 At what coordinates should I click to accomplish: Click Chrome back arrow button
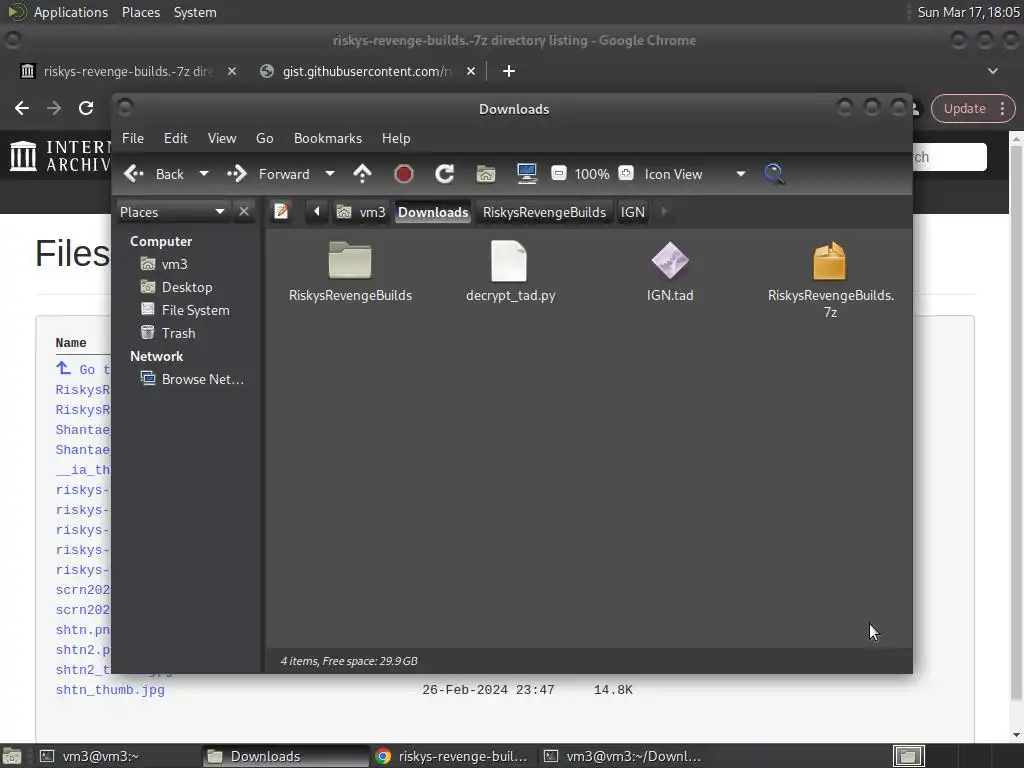22,108
